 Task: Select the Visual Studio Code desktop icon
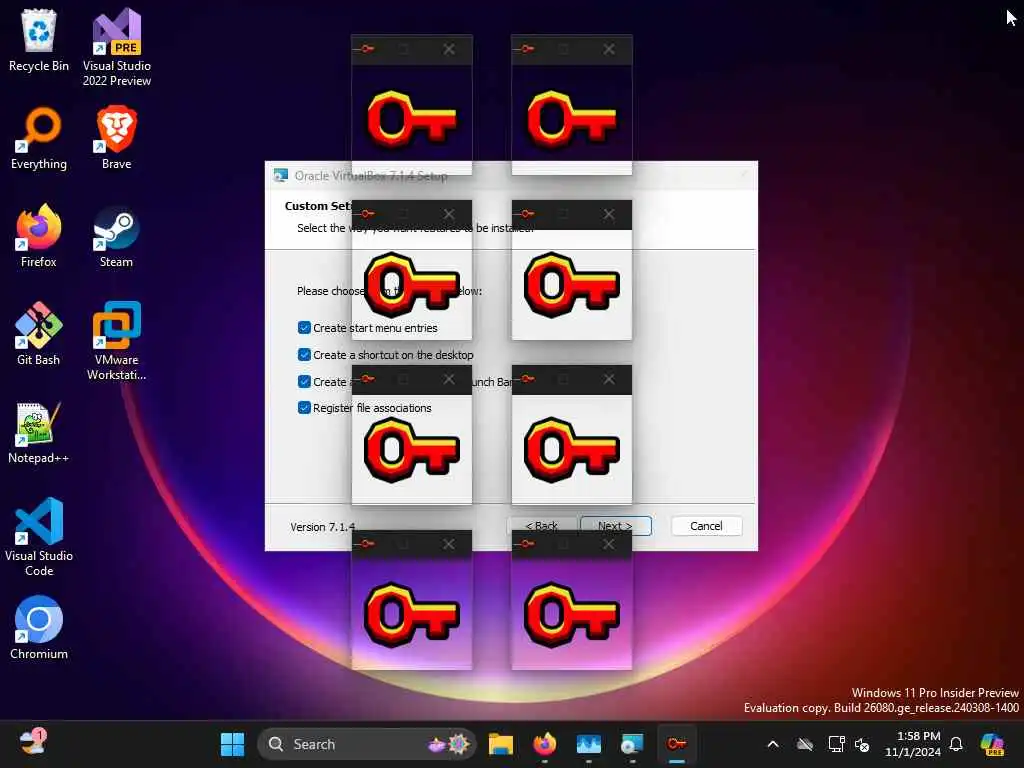point(39,537)
